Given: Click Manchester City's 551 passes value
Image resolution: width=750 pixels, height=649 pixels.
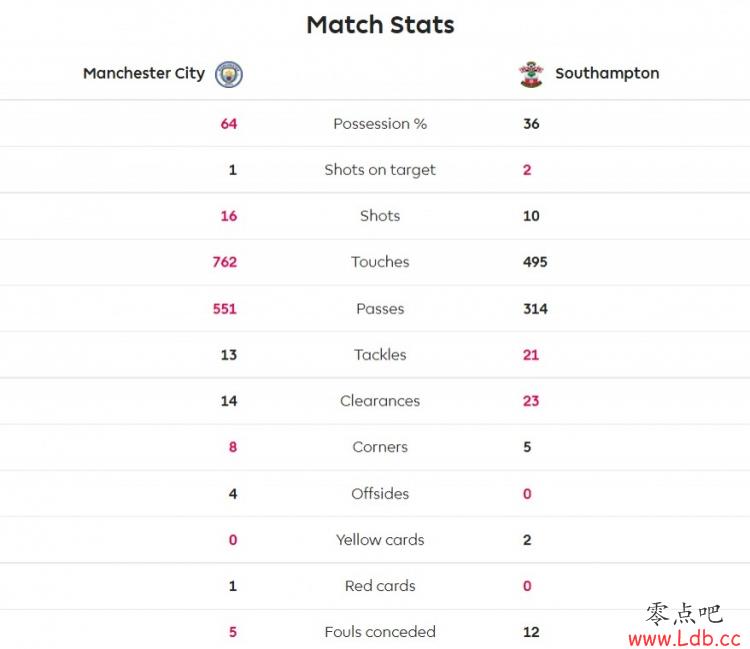Looking at the screenshot, I should click(x=225, y=308).
